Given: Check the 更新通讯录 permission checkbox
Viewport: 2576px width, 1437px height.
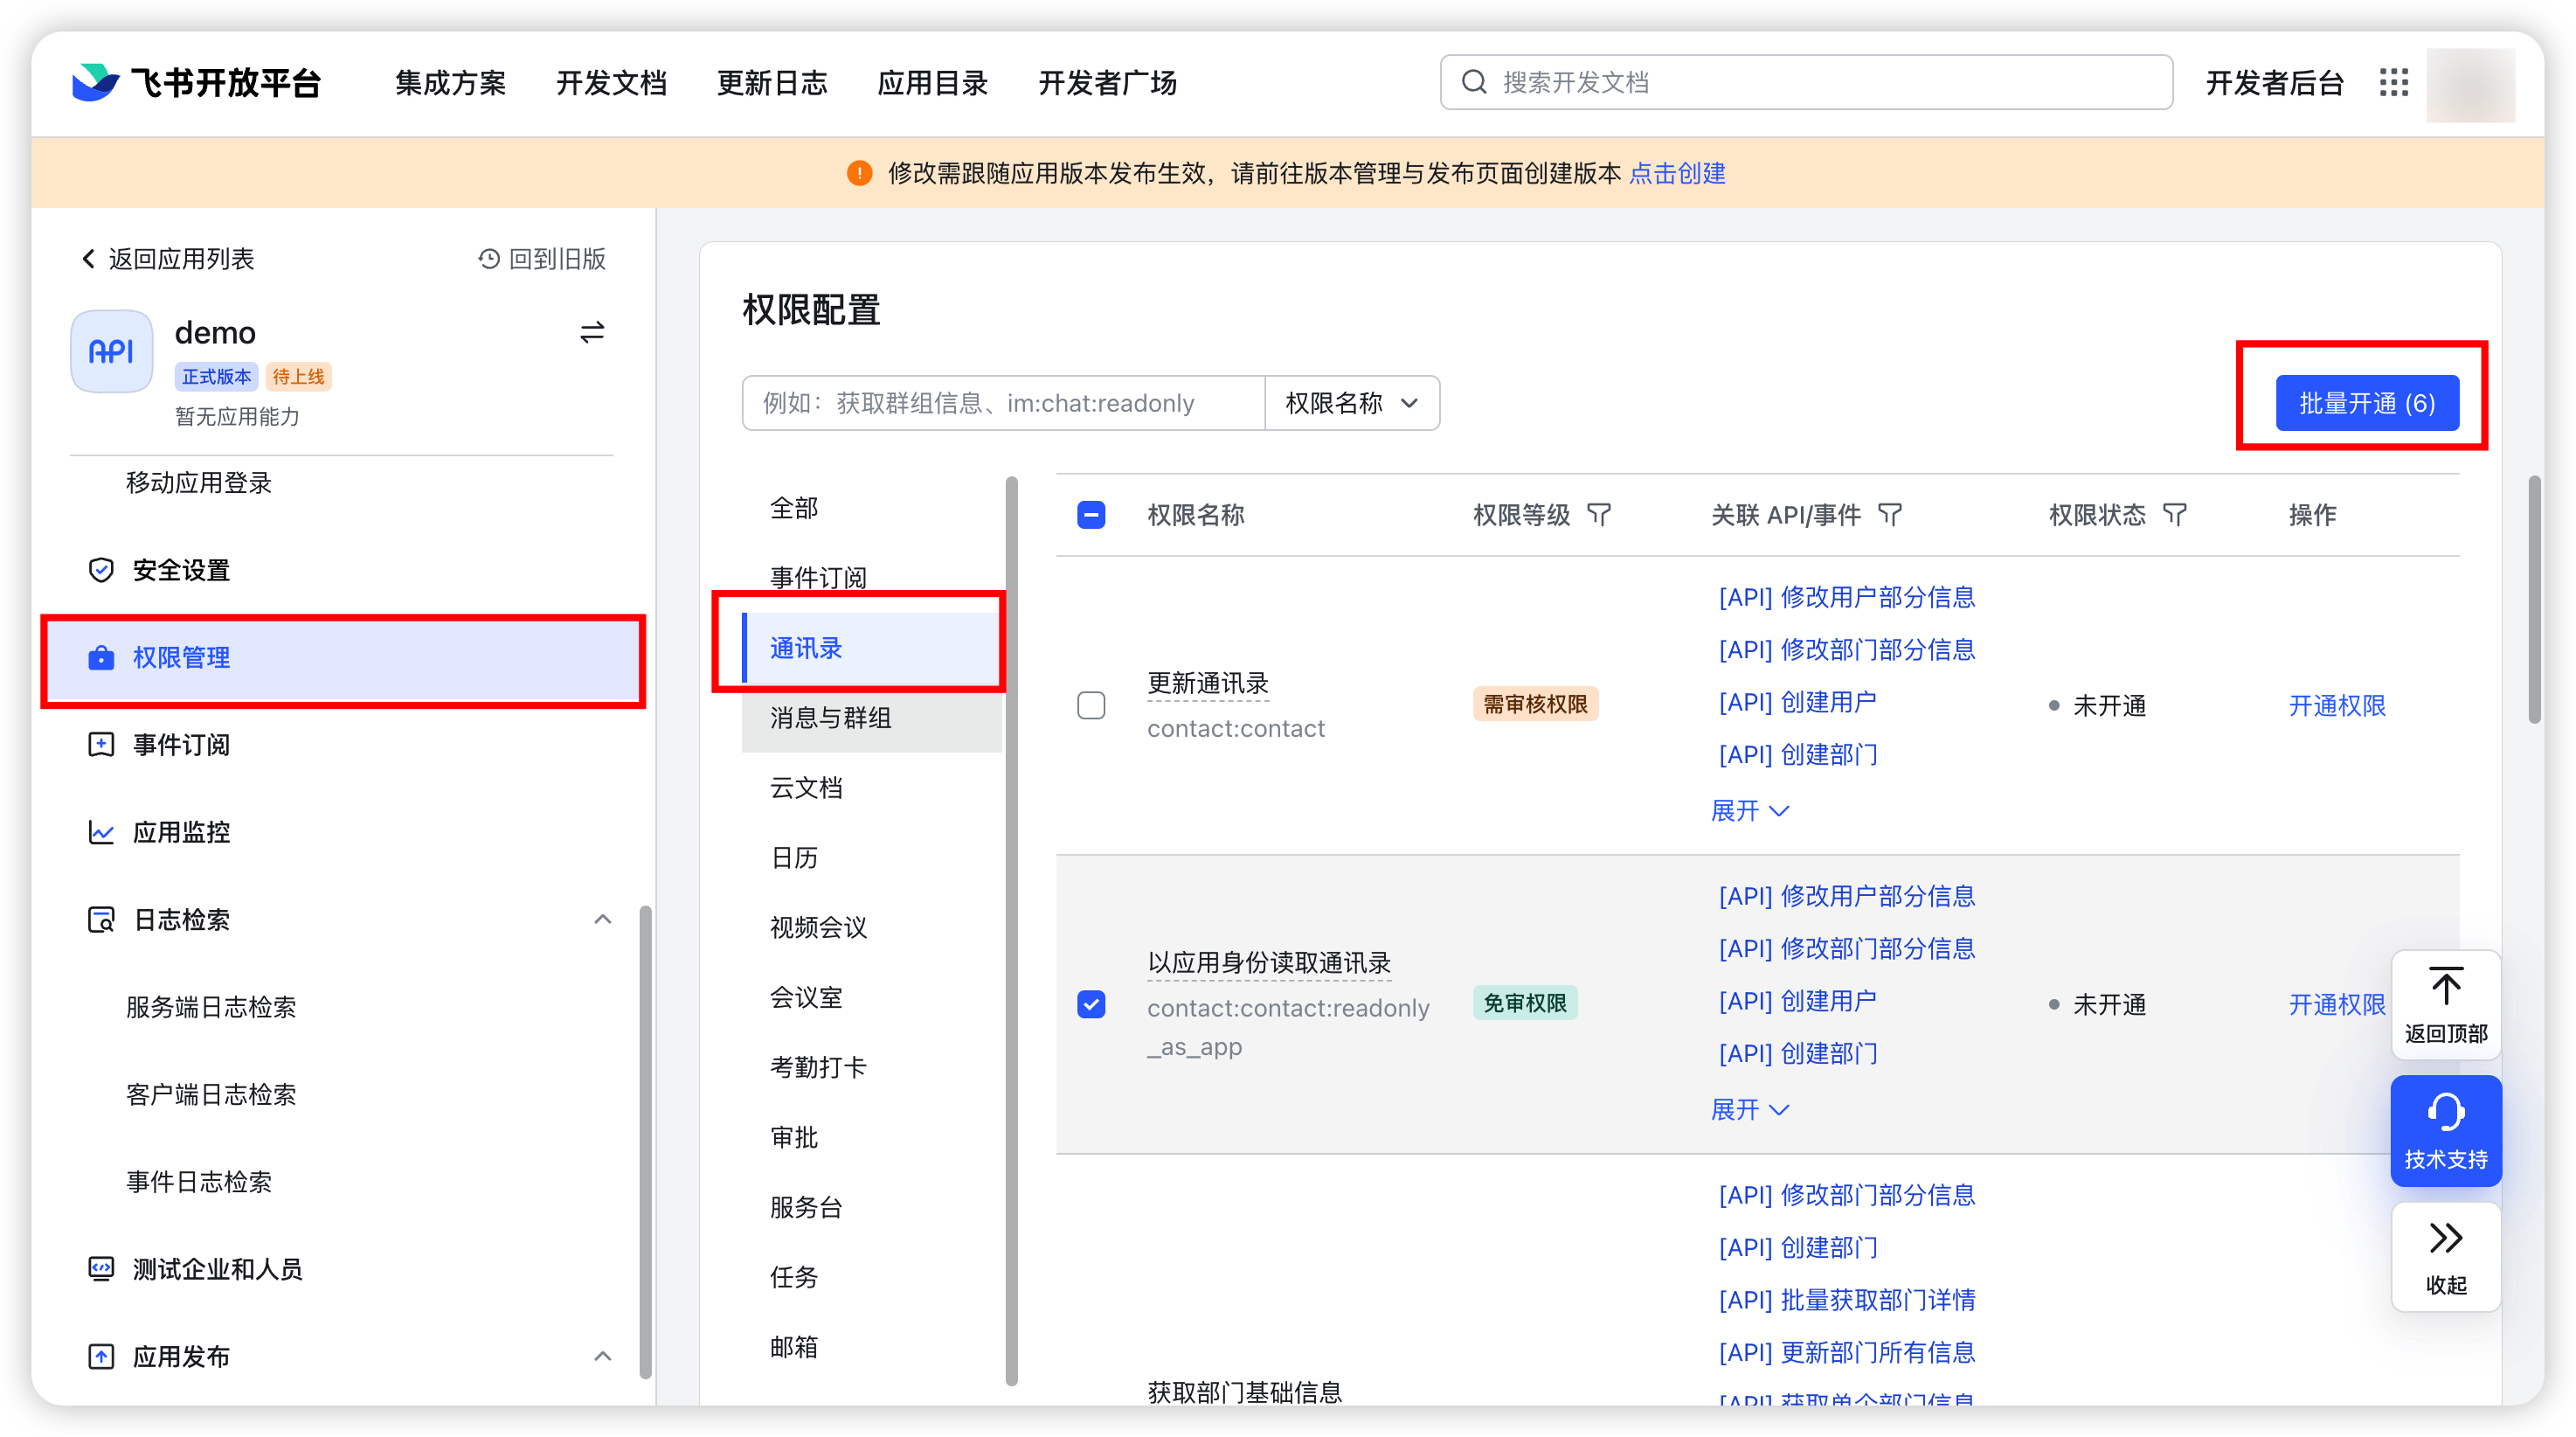Looking at the screenshot, I should coord(1091,705).
